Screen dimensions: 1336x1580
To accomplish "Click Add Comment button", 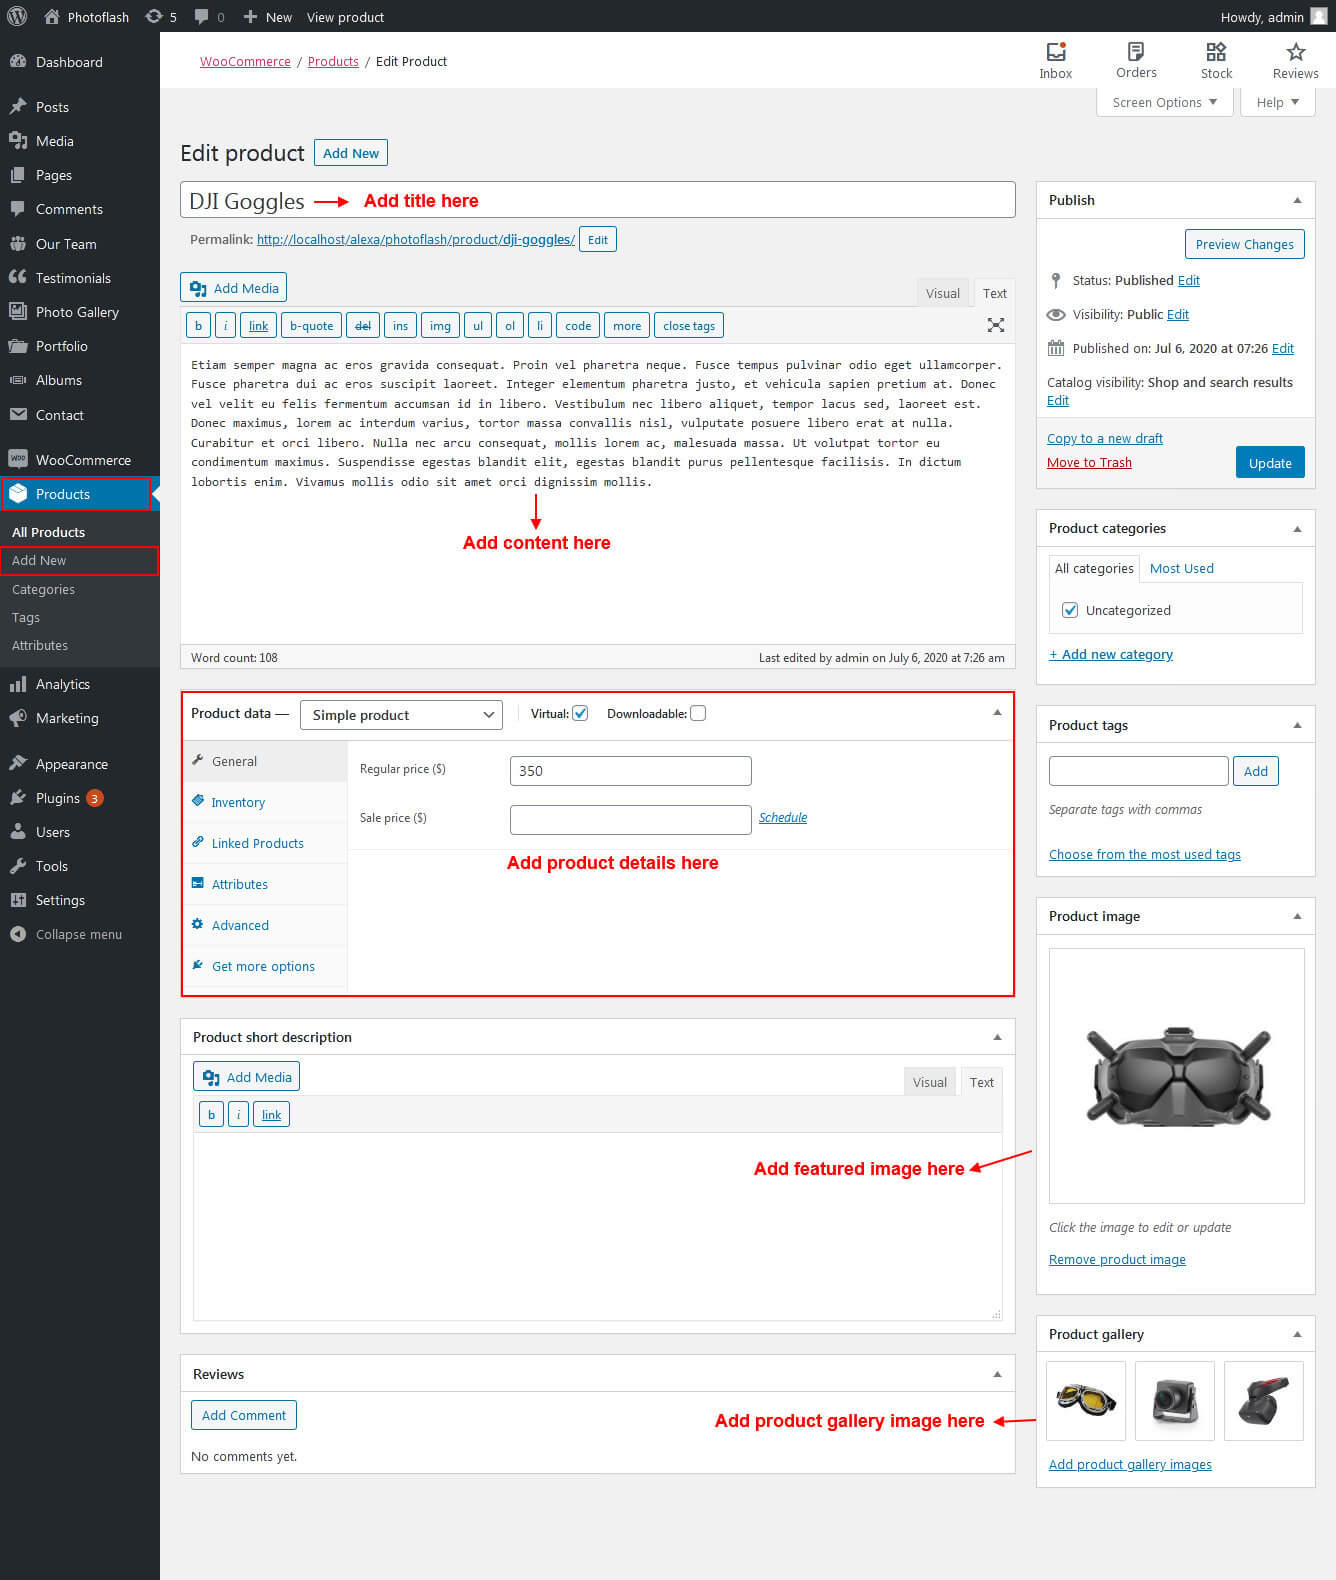I will pos(244,1415).
